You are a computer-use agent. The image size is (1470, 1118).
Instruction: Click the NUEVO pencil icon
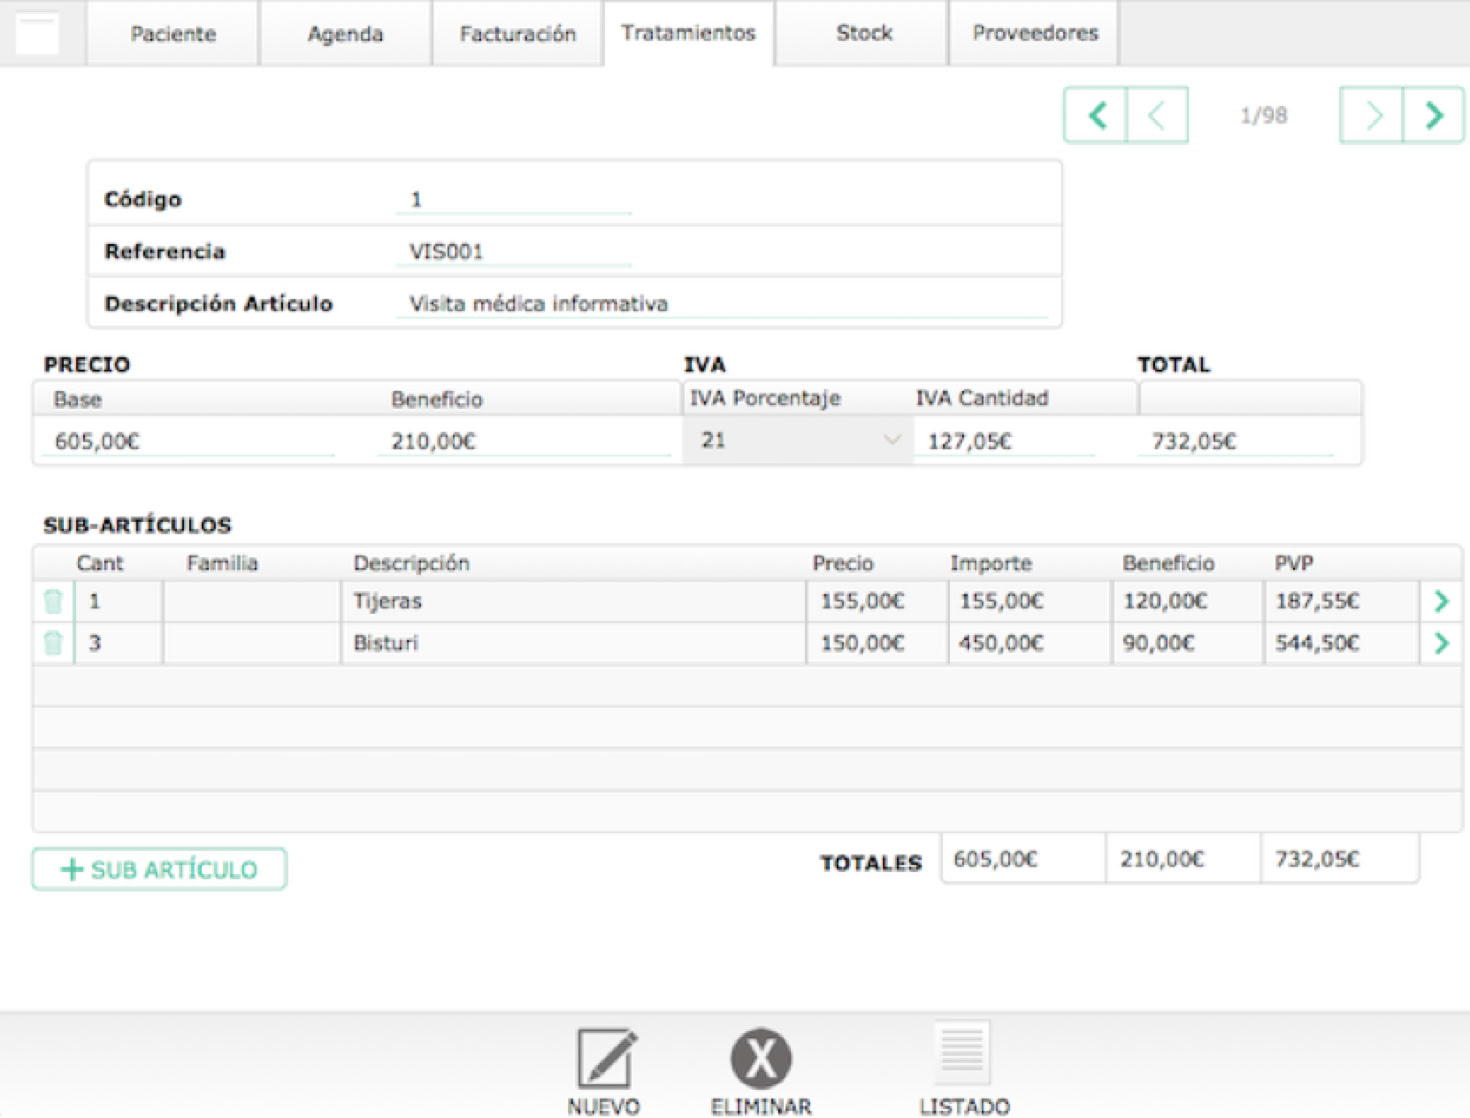605,1058
